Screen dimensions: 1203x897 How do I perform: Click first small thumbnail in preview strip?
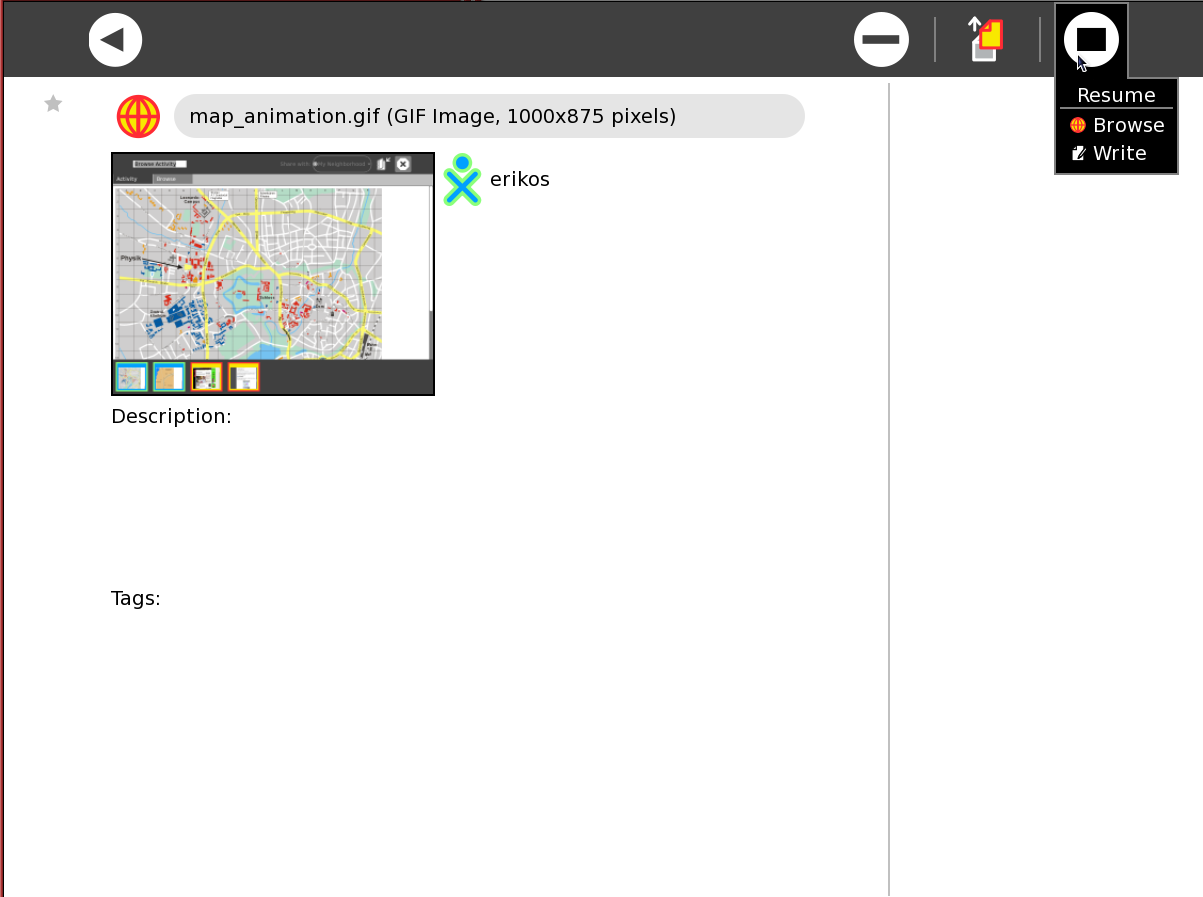[x=131, y=377]
